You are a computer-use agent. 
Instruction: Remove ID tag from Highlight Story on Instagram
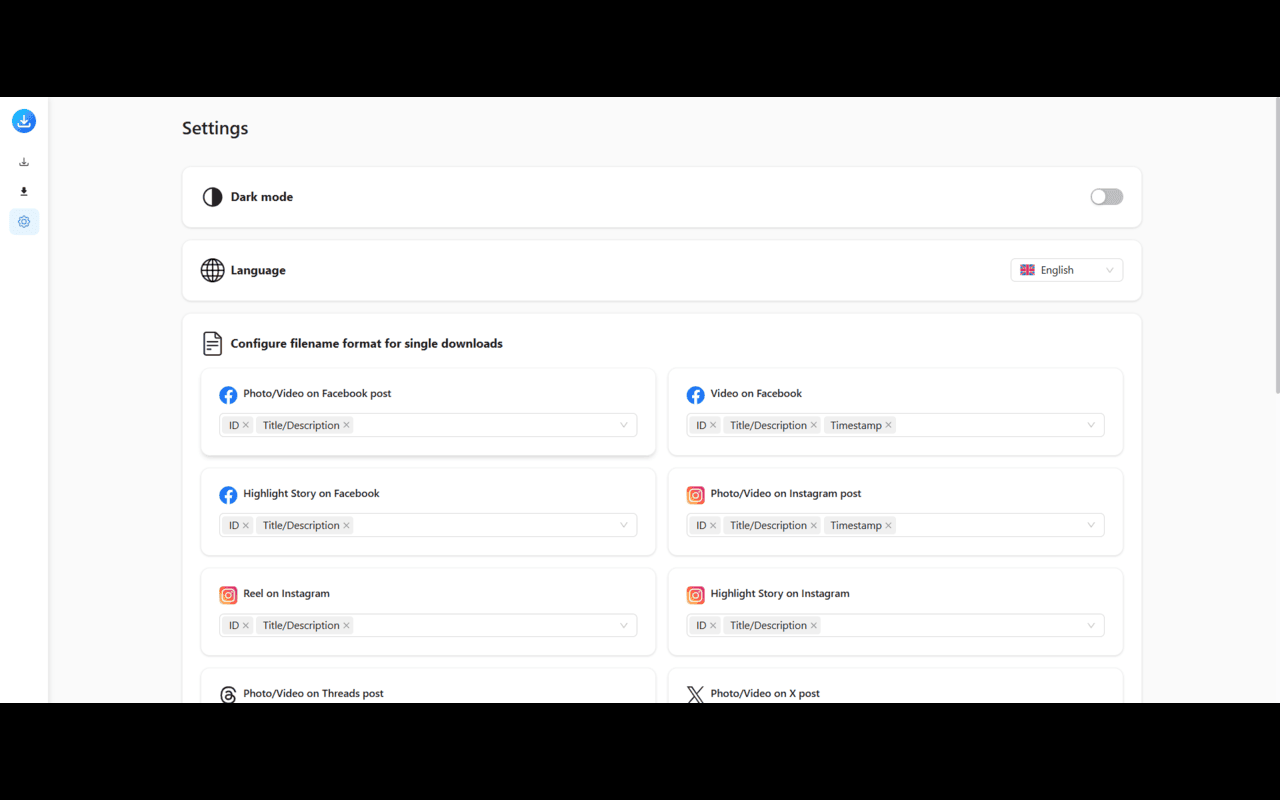point(713,625)
